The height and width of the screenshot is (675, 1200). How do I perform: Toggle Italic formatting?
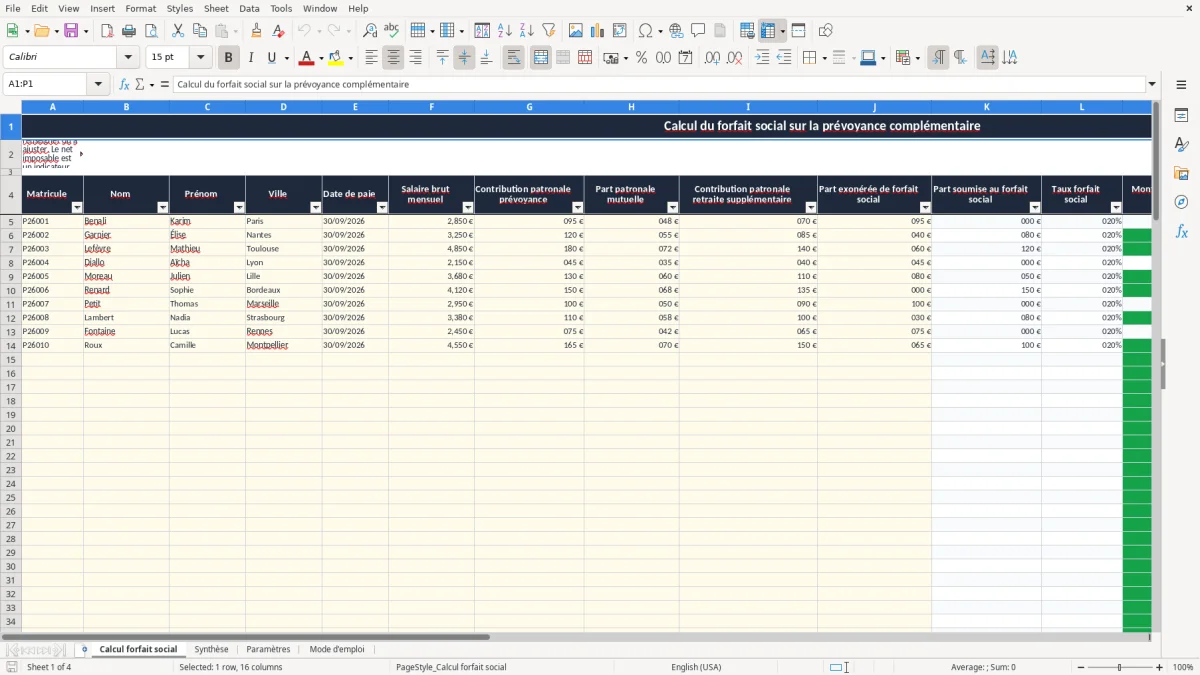(x=250, y=58)
